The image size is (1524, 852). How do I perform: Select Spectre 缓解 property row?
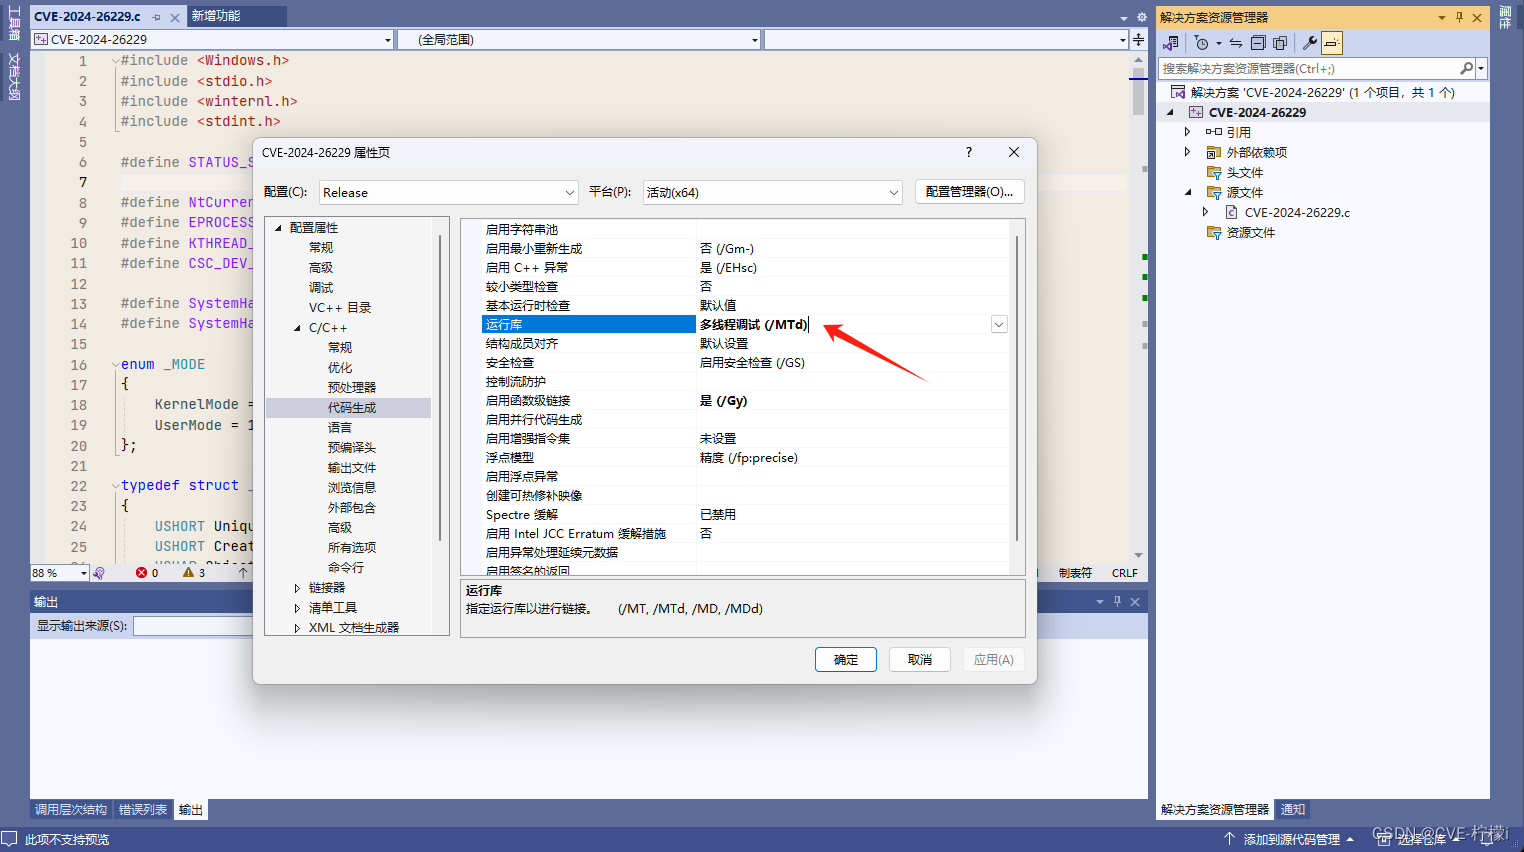click(745, 514)
